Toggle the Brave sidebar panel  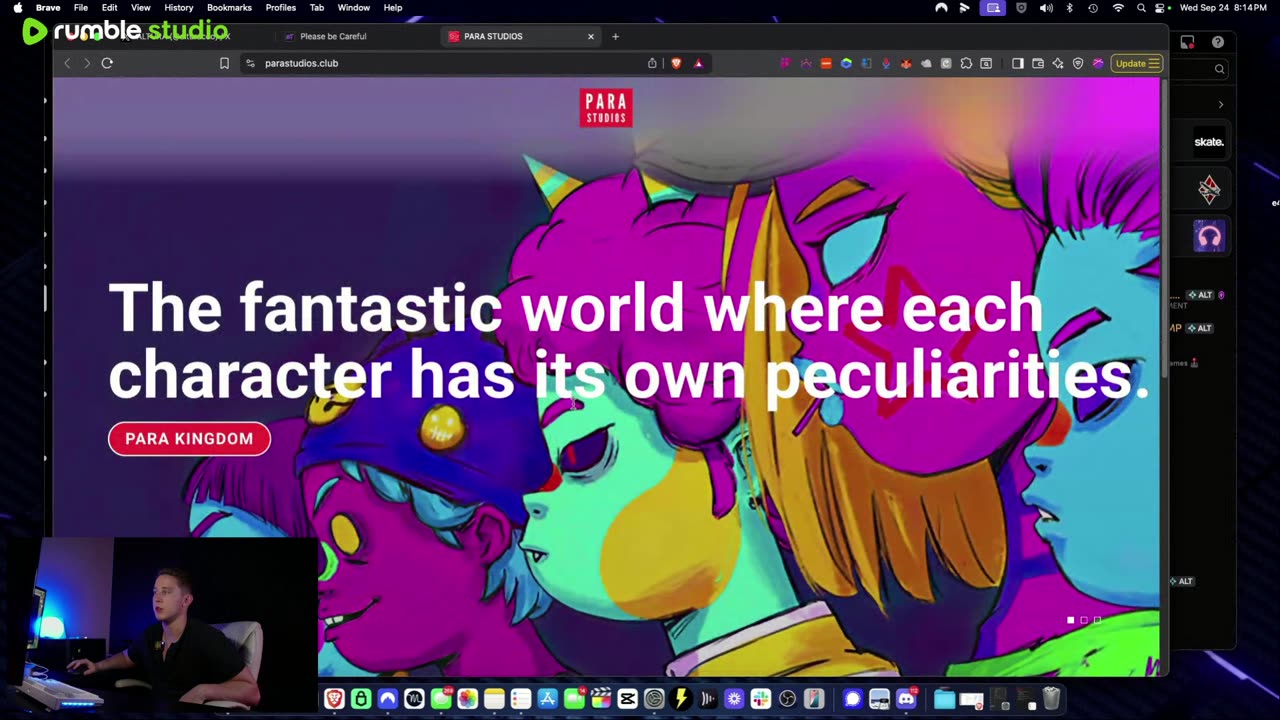1017,63
